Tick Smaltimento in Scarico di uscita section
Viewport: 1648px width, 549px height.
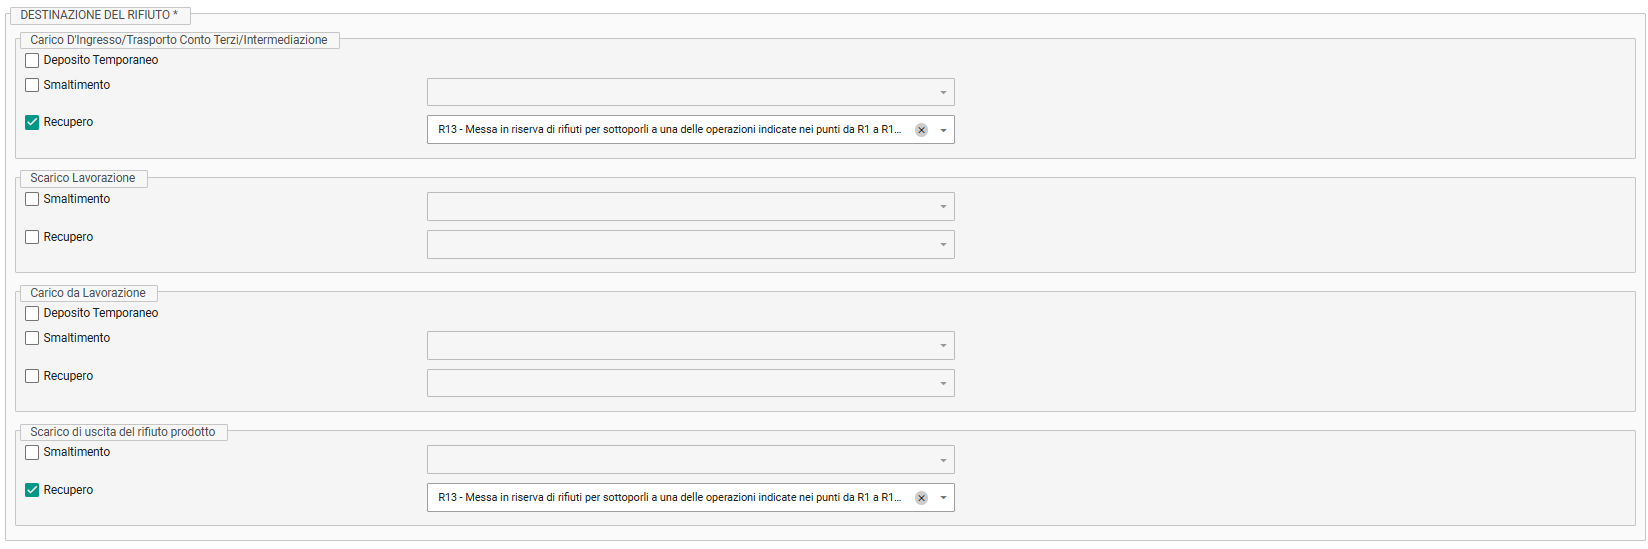pyautogui.click(x=32, y=452)
